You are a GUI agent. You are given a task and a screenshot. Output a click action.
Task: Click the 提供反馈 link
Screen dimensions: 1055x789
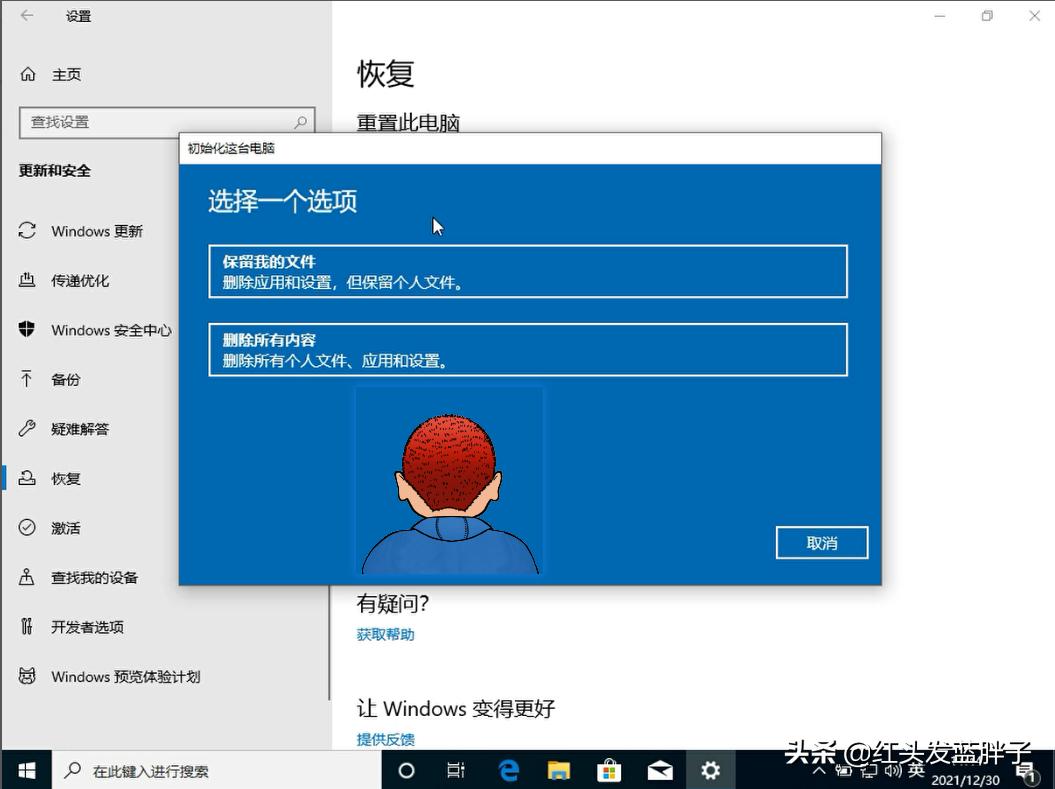tap(385, 739)
